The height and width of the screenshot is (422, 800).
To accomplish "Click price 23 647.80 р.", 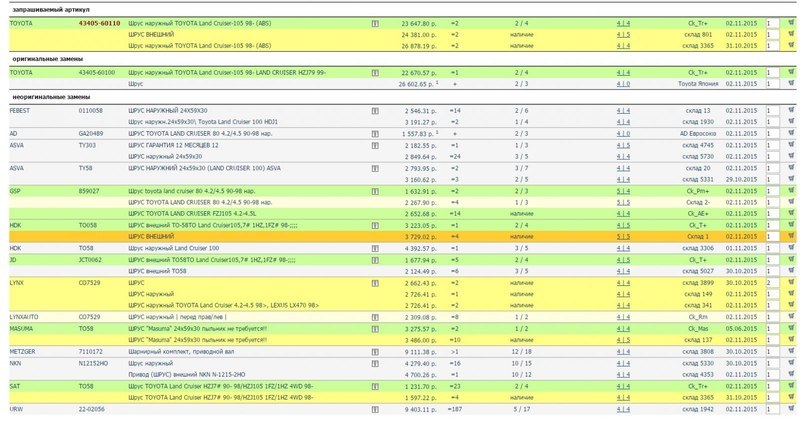I will pyautogui.click(x=419, y=23).
